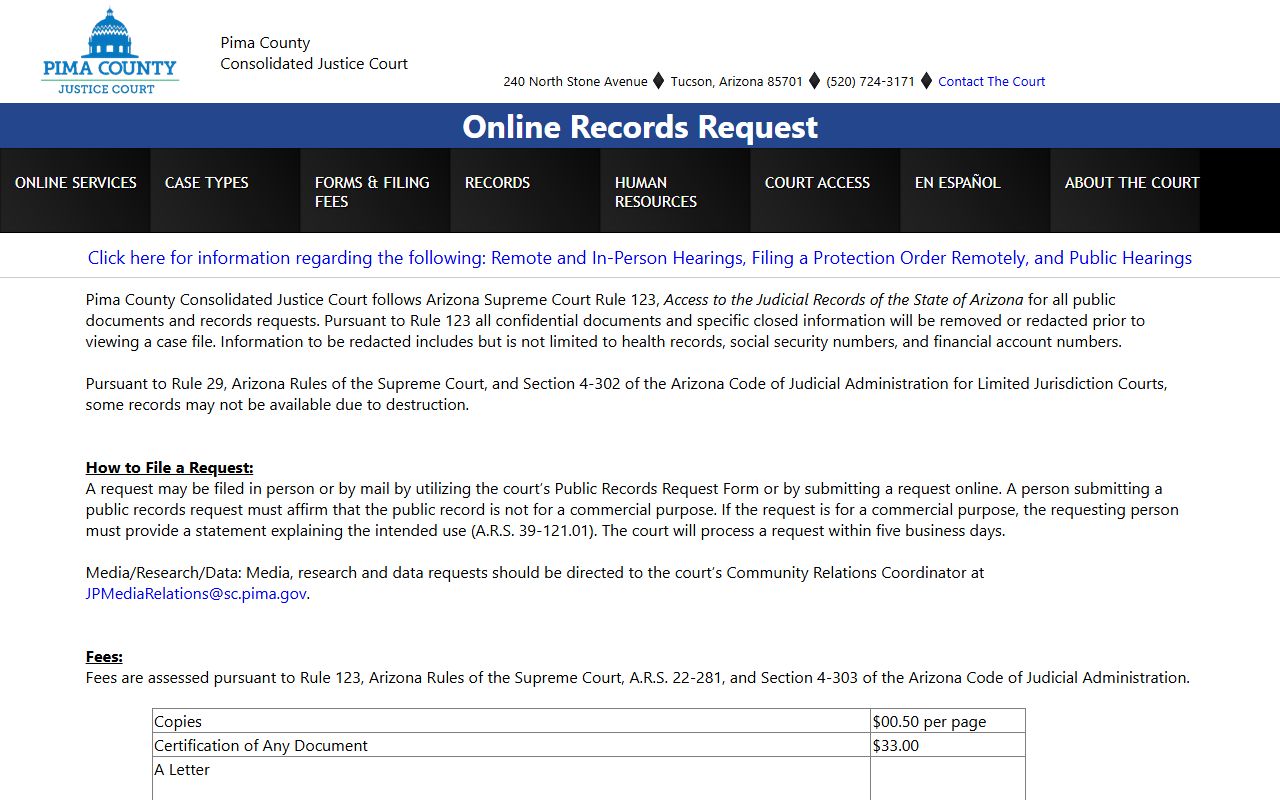This screenshot has width=1280, height=800.
Task: Select the '$00.50 per page' fee cell
Action: click(x=948, y=721)
